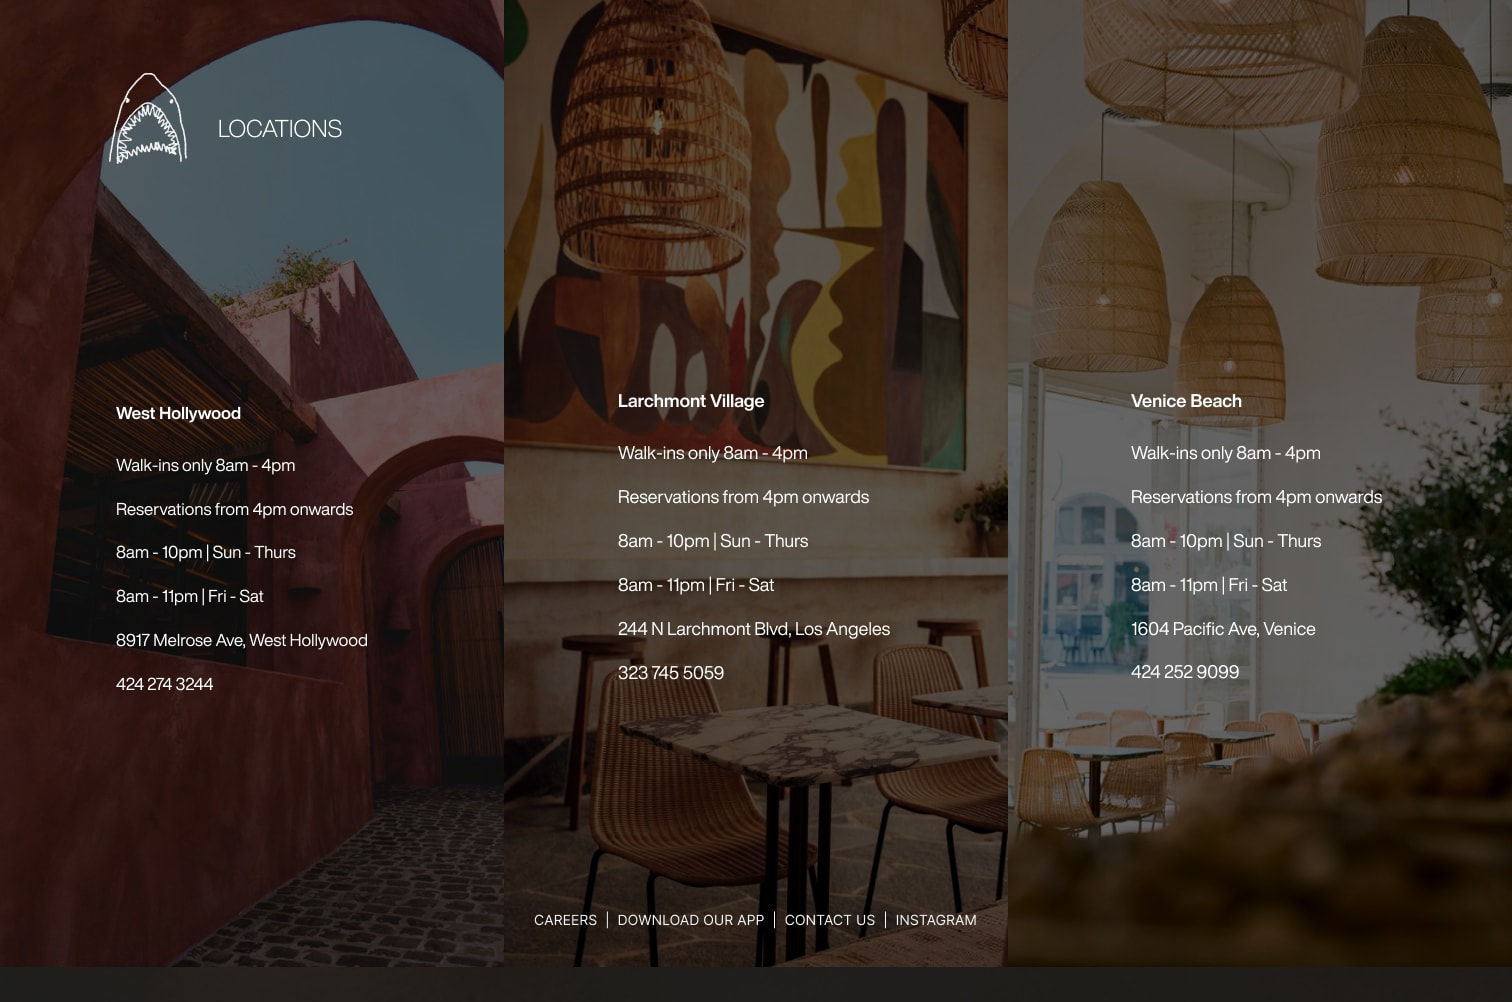Select the West Hollywood location title
The width and height of the screenshot is (1512, 1002).
[178, 413]
